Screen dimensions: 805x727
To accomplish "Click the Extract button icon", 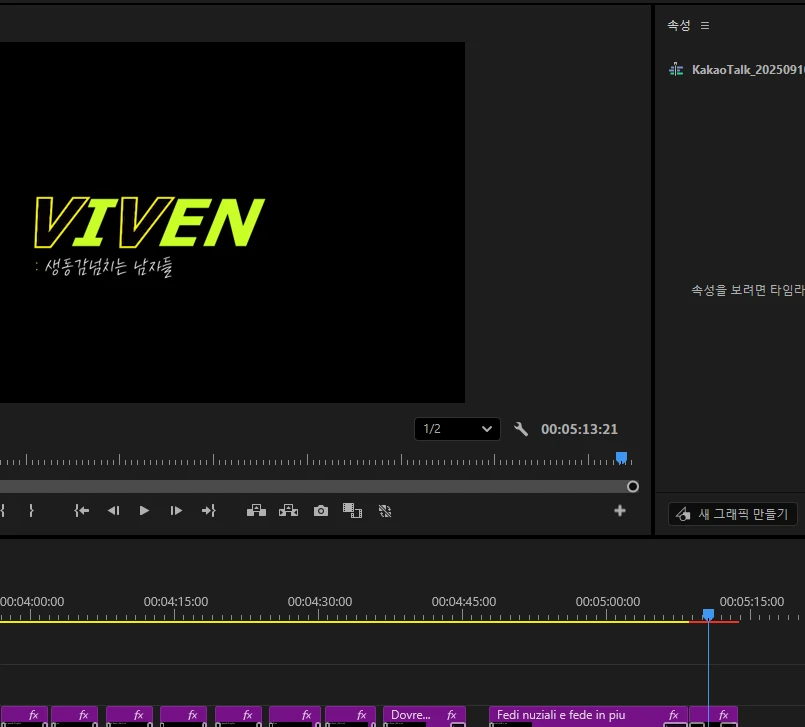I will [289, 510].
